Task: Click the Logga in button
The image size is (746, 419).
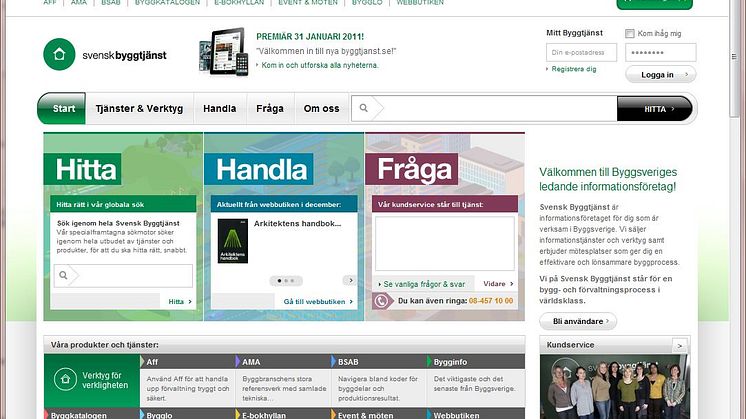Action: pos(660,75)
